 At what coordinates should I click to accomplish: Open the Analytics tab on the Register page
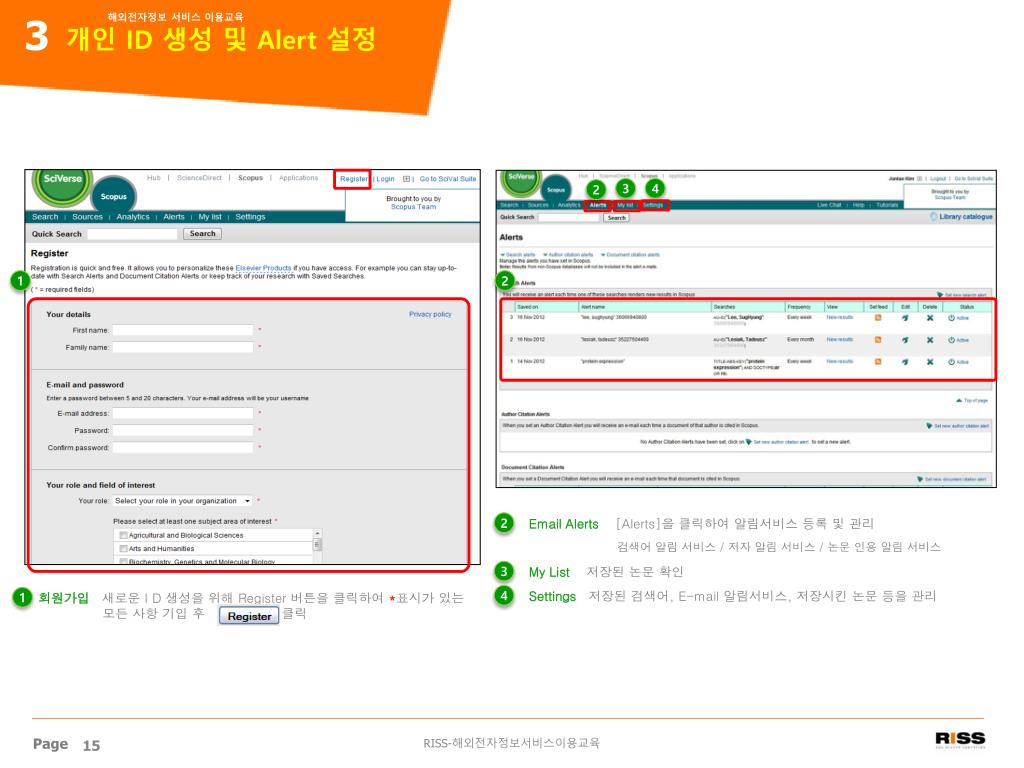(x=133, y=217)
